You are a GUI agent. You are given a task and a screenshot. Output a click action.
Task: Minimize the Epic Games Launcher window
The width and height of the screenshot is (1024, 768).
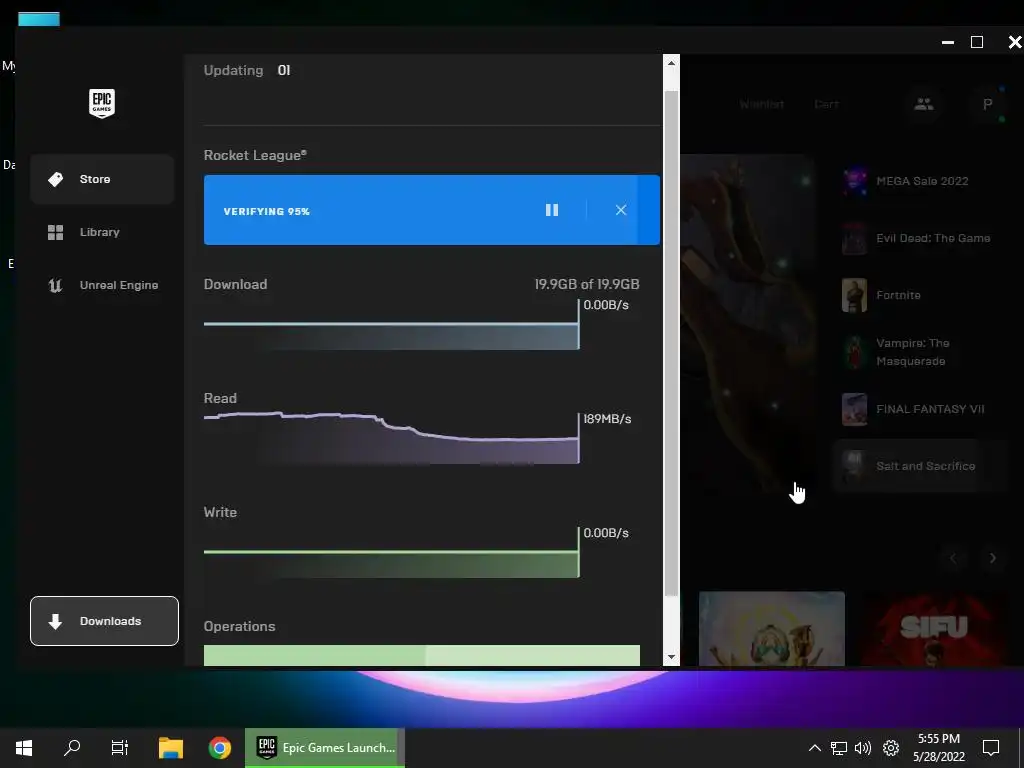pos(948,42)
